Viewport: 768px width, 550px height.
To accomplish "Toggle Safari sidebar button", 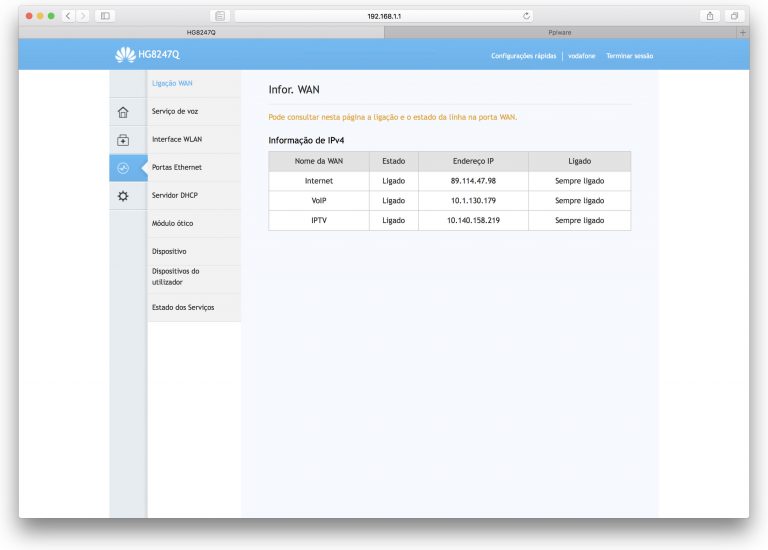I will click(x=105, y=16).
